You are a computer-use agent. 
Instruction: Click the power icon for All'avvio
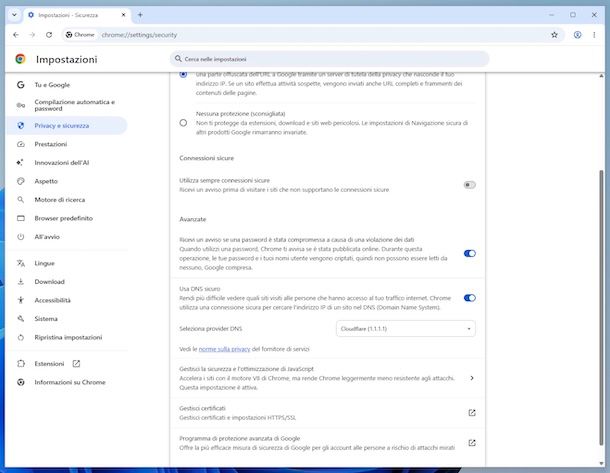pyautogui.click(x=21, y=237)
